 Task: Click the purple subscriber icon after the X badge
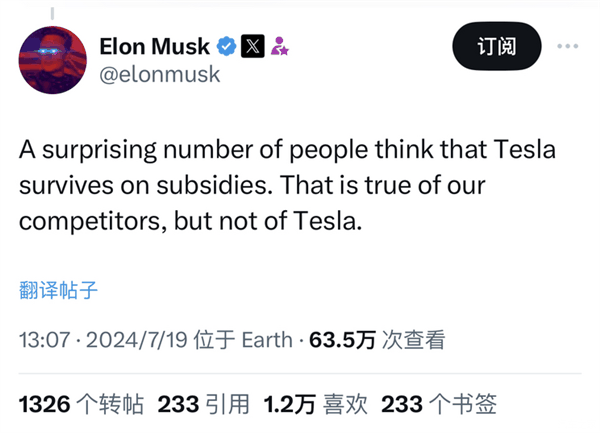click(x=279, y=46)
